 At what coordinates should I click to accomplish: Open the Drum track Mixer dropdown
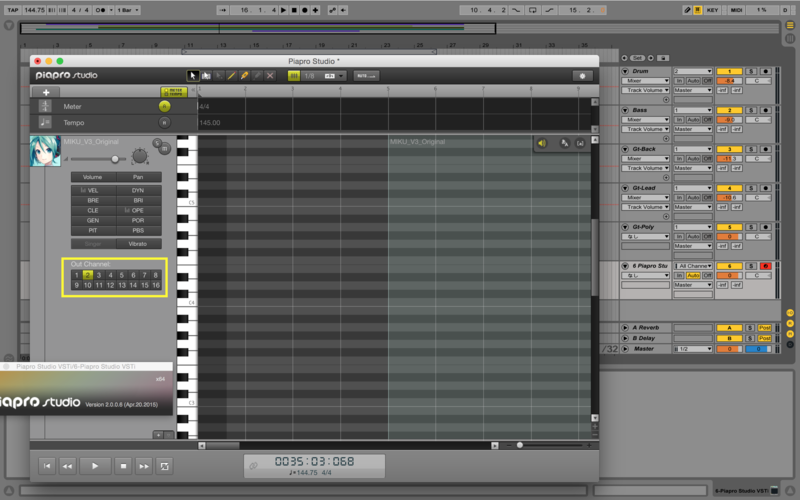coord(645,81)
